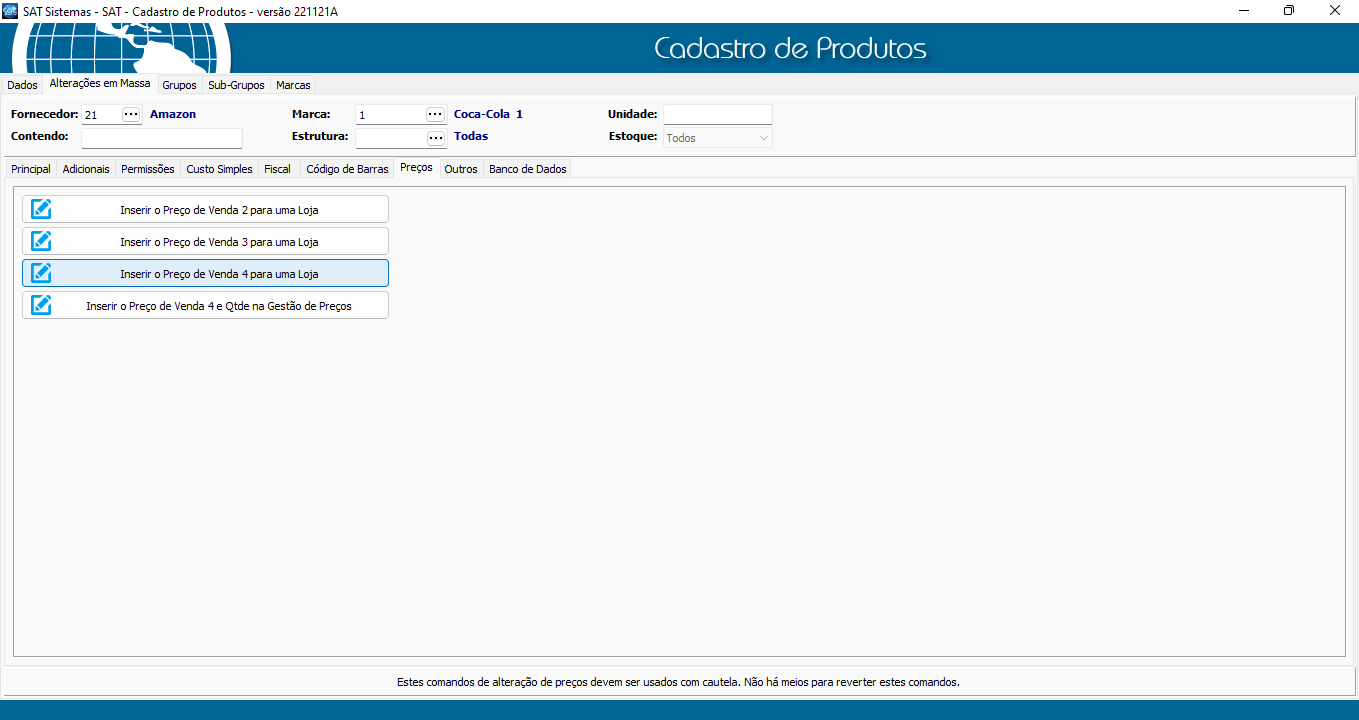Click the SAT application icon in title bar
The height and width of the screenshot is (720, 1359).
click(x=10, y=10)
